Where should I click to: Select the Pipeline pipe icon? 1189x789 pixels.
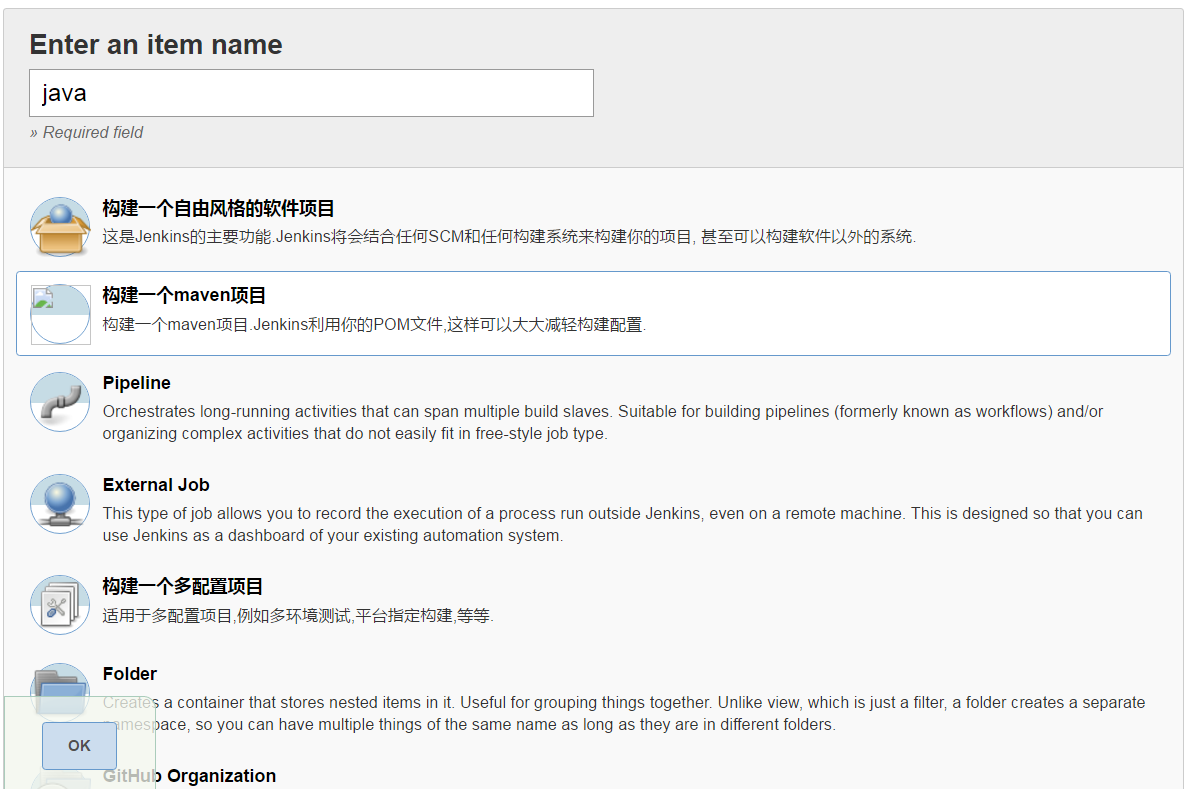click(60, 402)
